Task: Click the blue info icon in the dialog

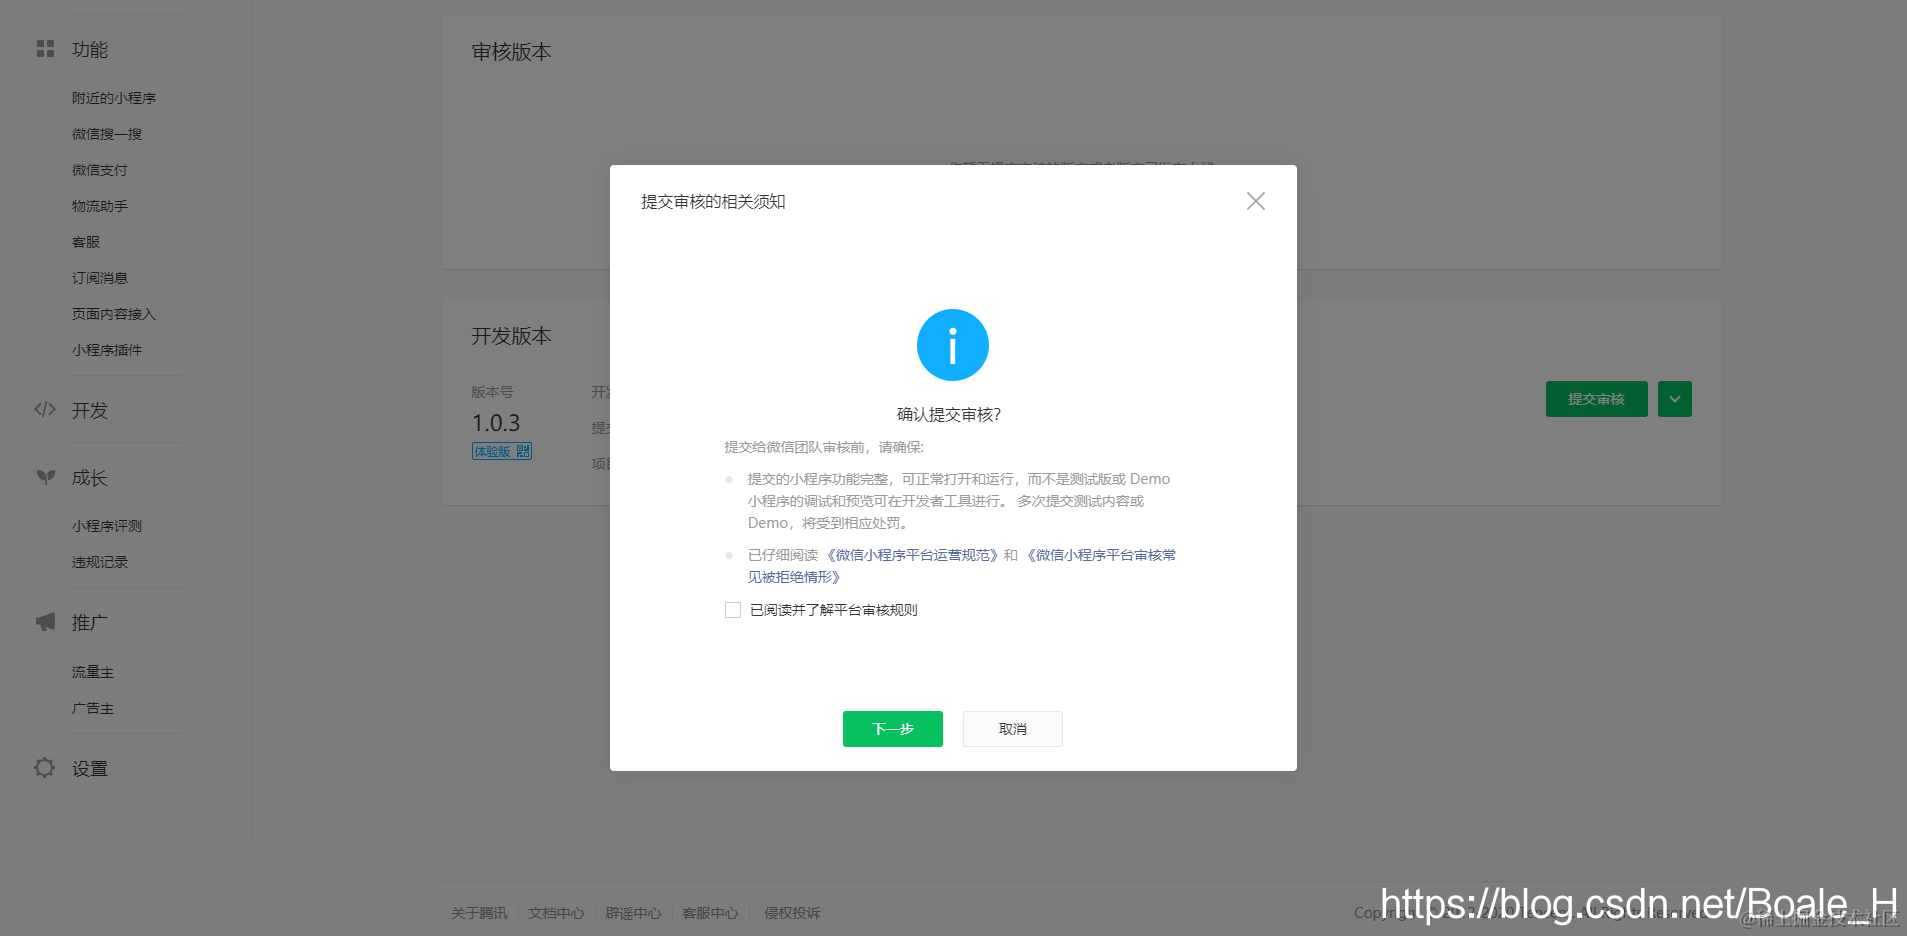Action: pos(951,344)
